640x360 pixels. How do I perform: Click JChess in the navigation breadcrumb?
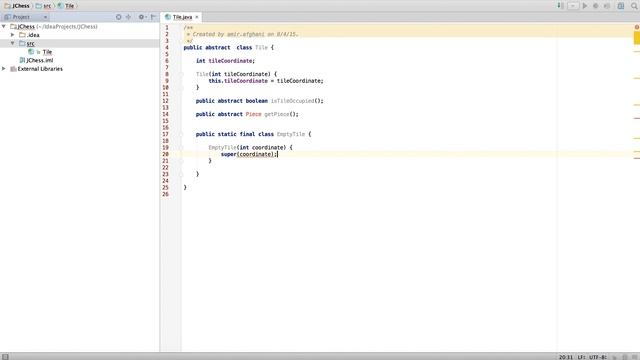click(17, 6)
